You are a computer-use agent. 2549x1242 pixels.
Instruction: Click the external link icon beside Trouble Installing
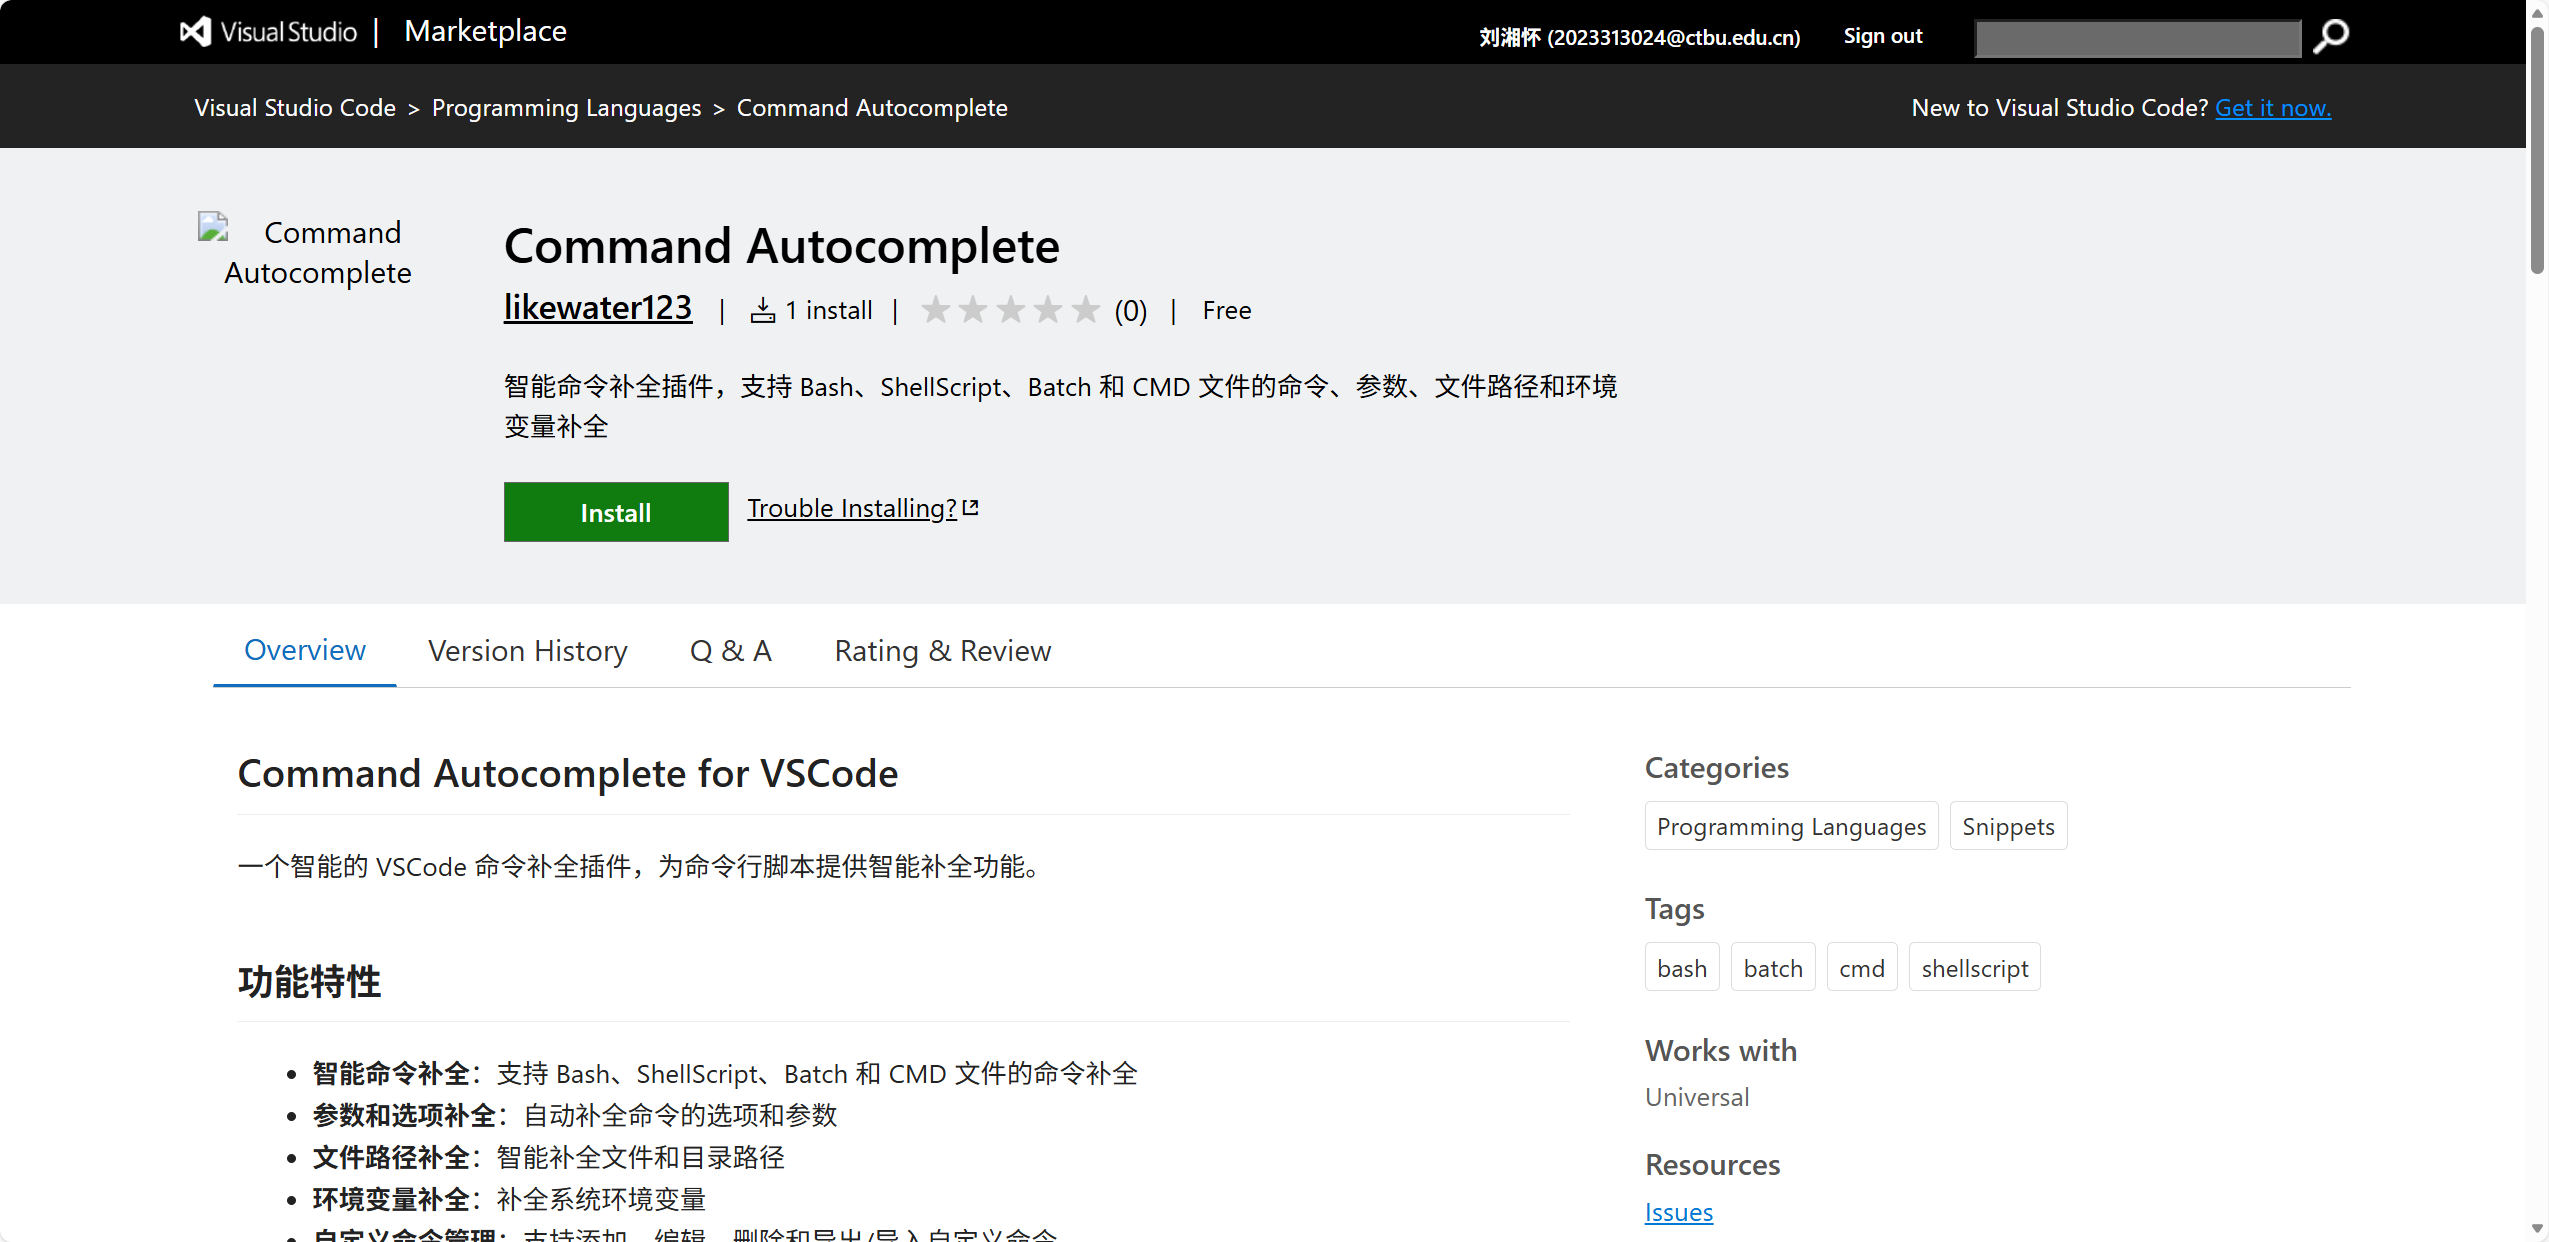[x=970, y=508]
